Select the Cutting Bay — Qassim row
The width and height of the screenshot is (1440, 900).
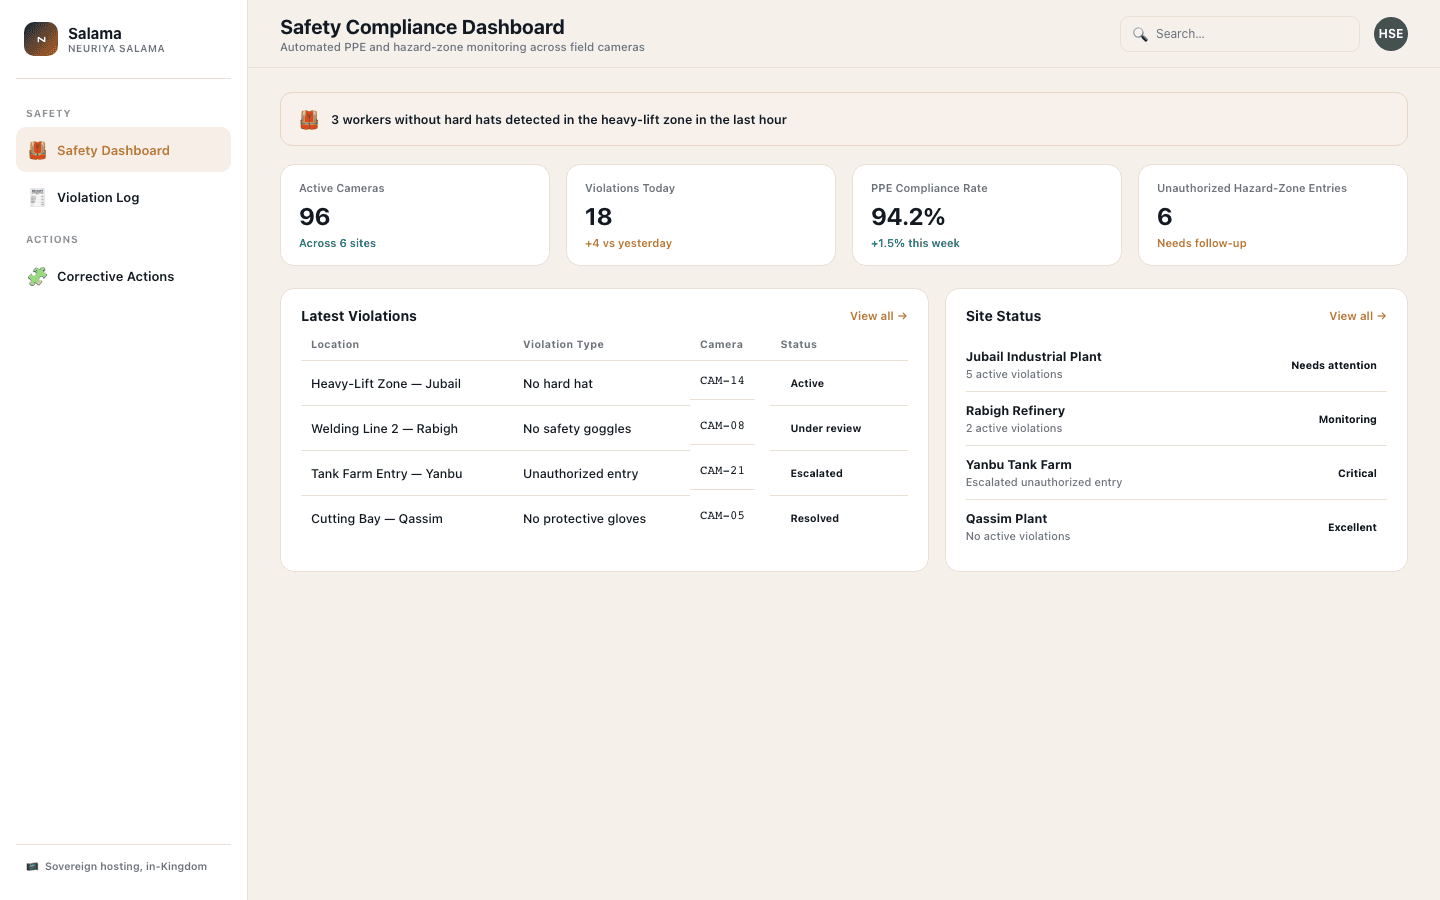pyautogui.click(x=604, y=518)
